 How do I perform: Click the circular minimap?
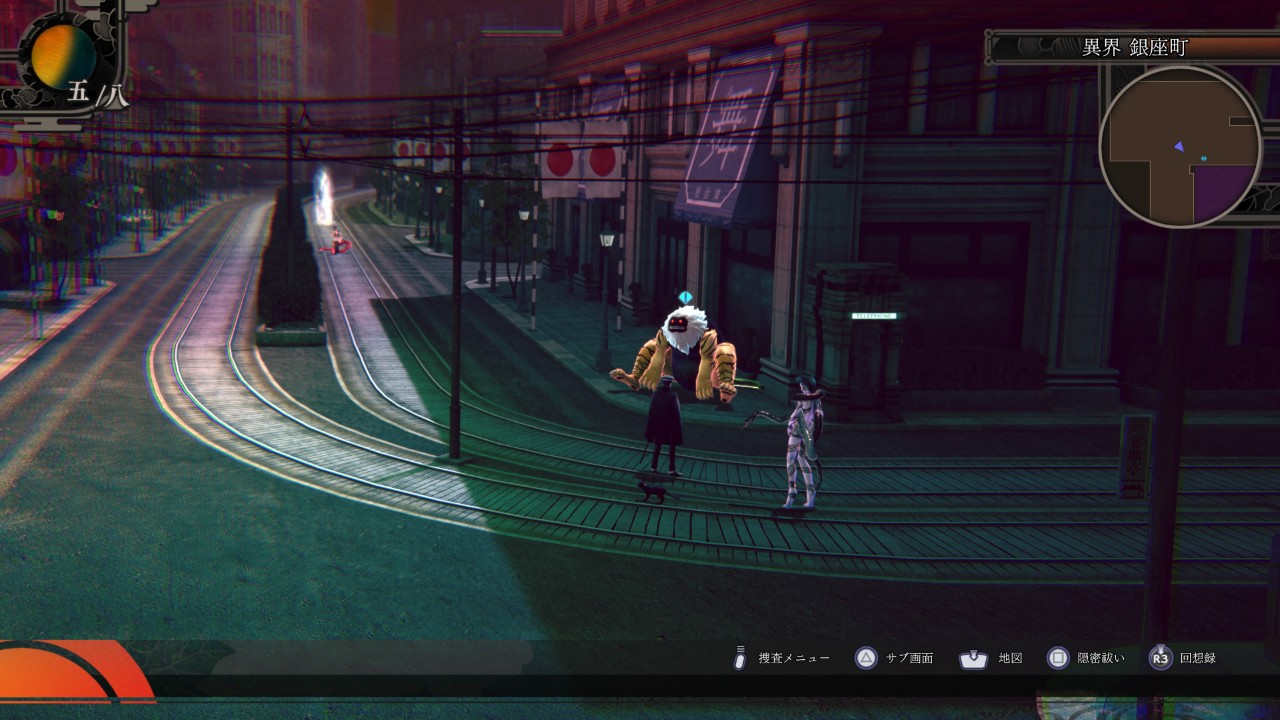[1180, 147]
